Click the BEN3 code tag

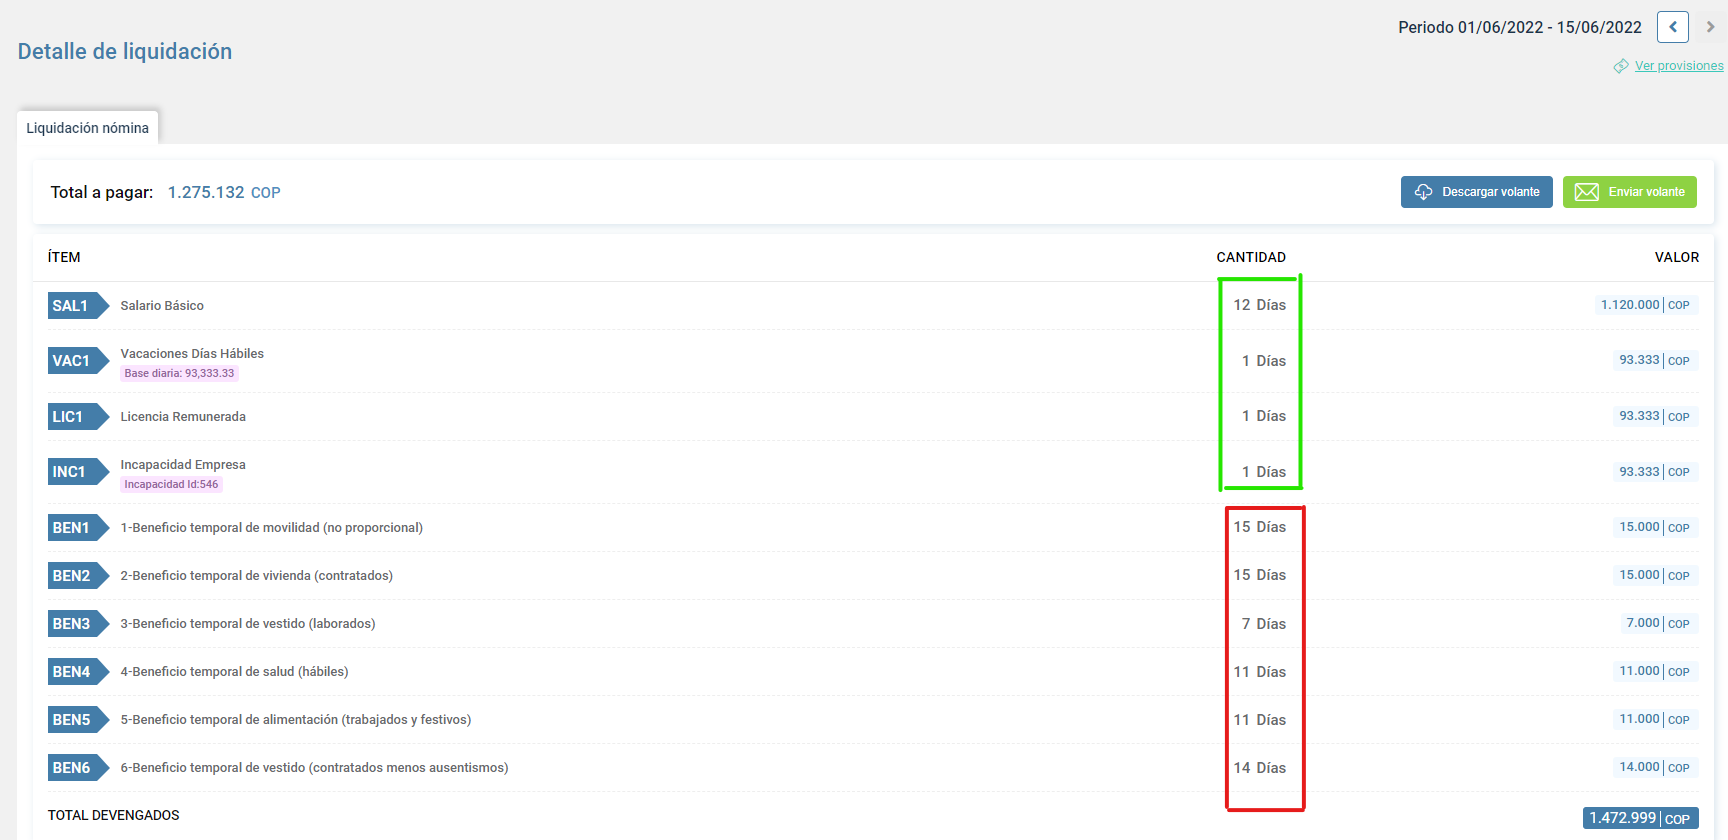click(x=78, y=624)
